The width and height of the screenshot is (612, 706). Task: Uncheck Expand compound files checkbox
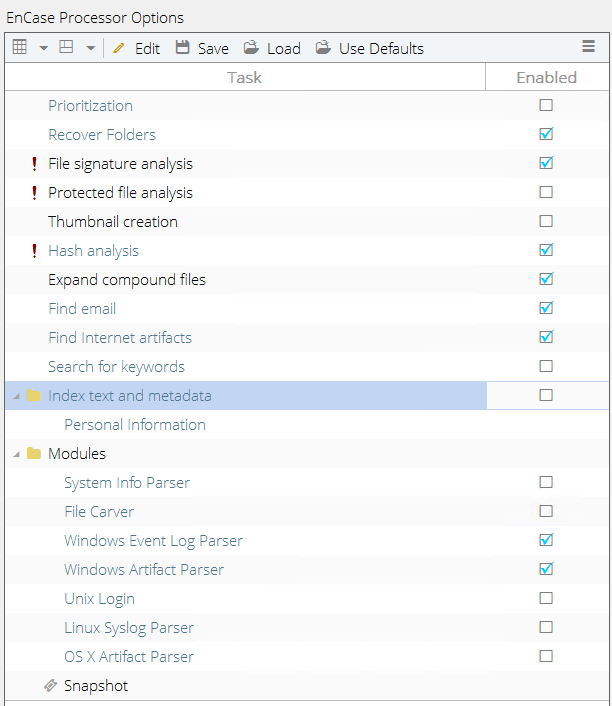click(x=546, y=279)
